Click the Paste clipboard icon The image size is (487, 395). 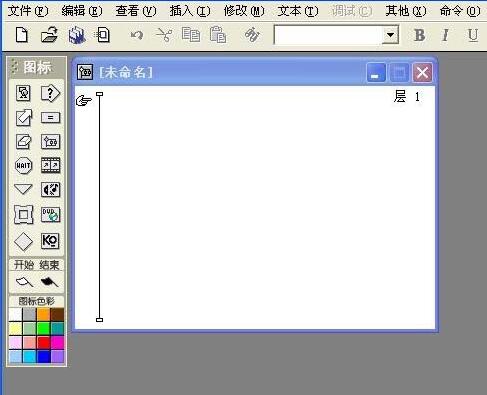(218, 35)
